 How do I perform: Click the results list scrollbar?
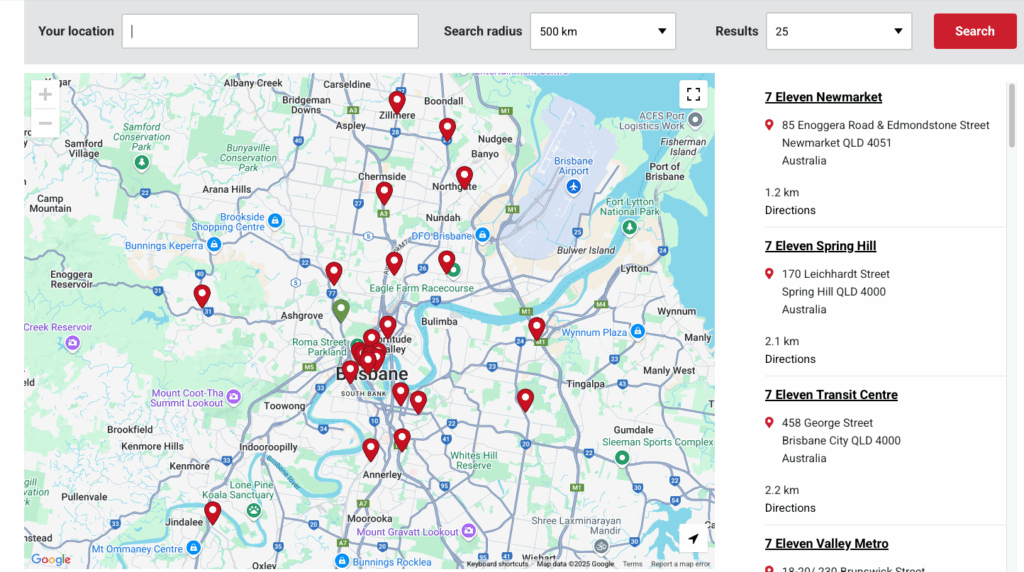(1010, 115)
